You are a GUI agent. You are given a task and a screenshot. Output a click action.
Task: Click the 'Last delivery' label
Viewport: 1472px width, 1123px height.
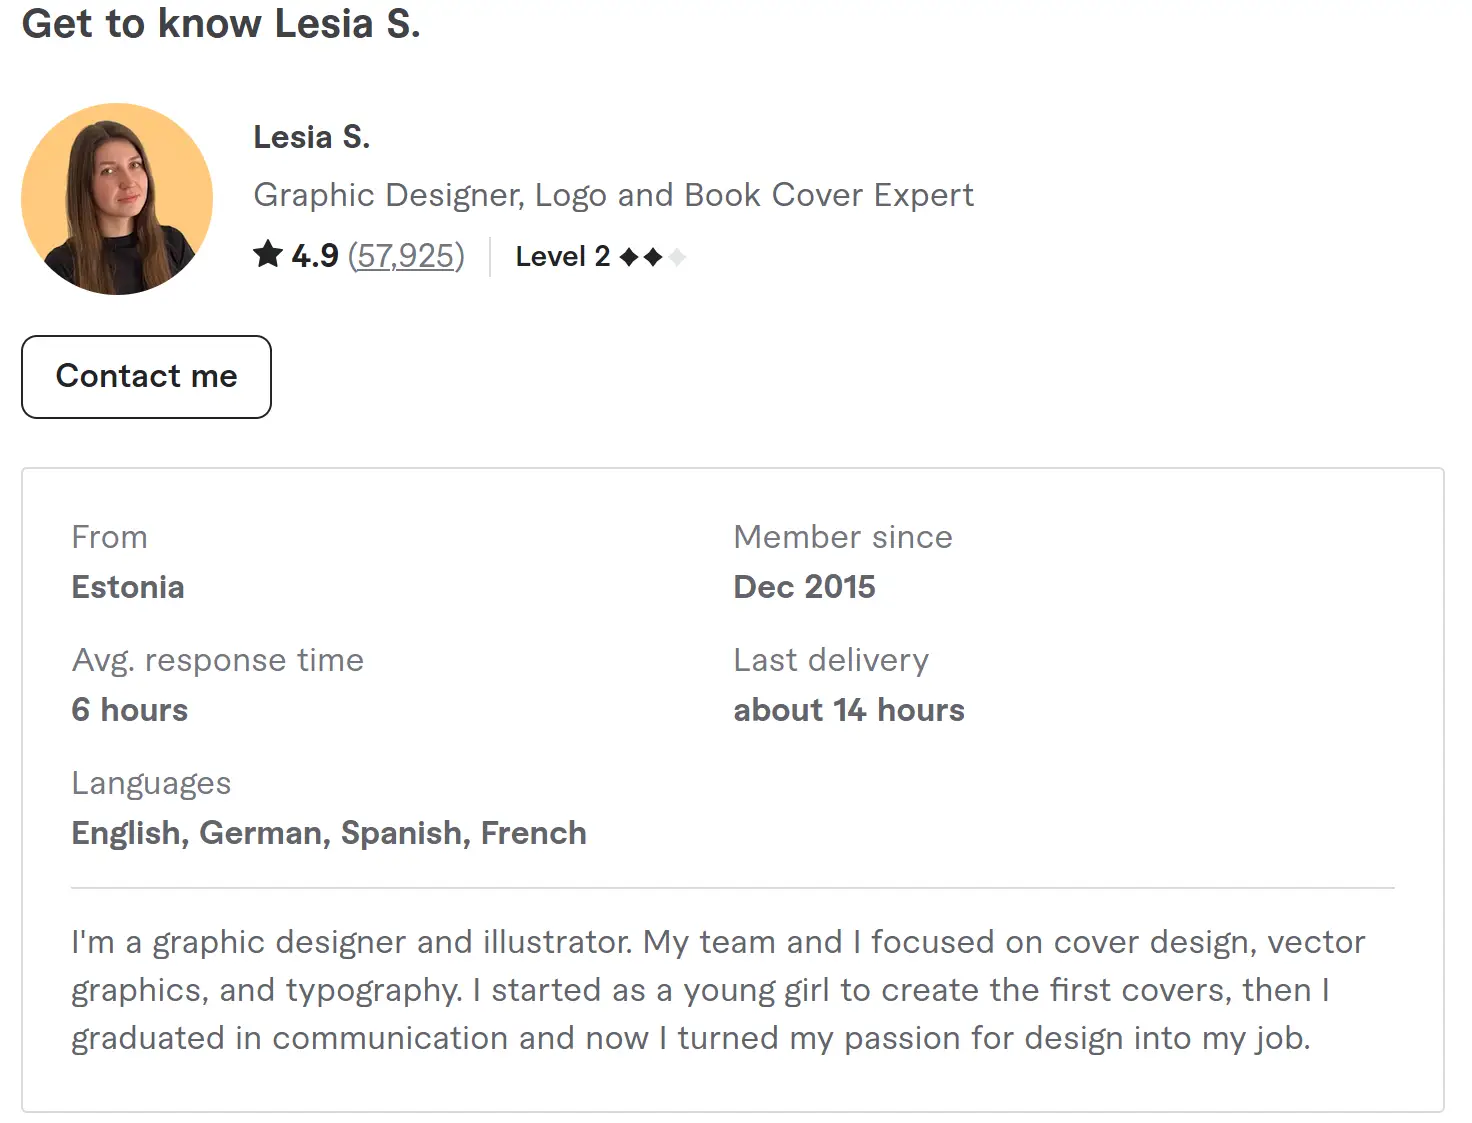coord(831,660)
